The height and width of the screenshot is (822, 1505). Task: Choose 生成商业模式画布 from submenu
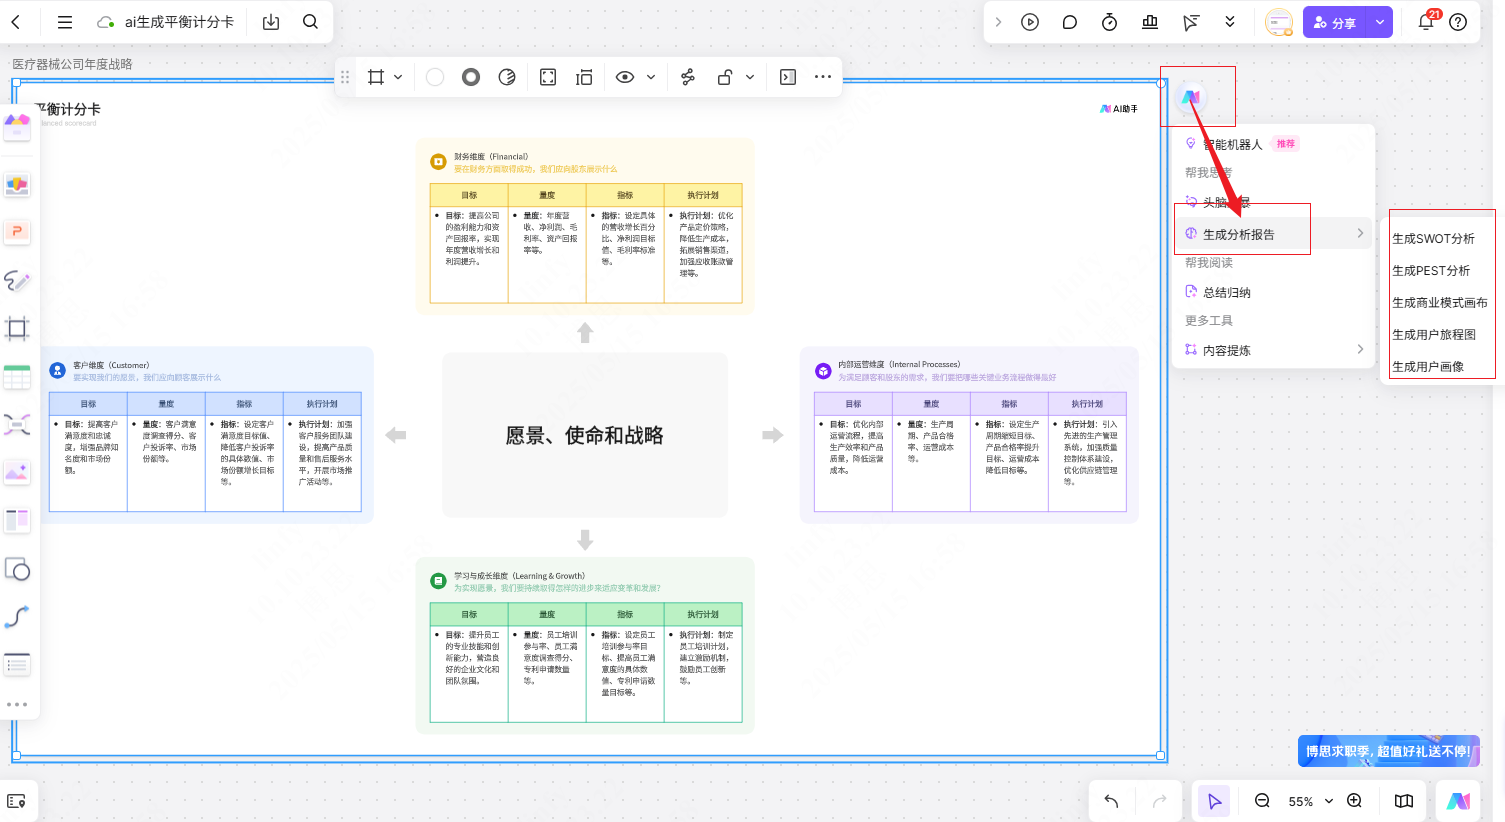coord(1440,303)
